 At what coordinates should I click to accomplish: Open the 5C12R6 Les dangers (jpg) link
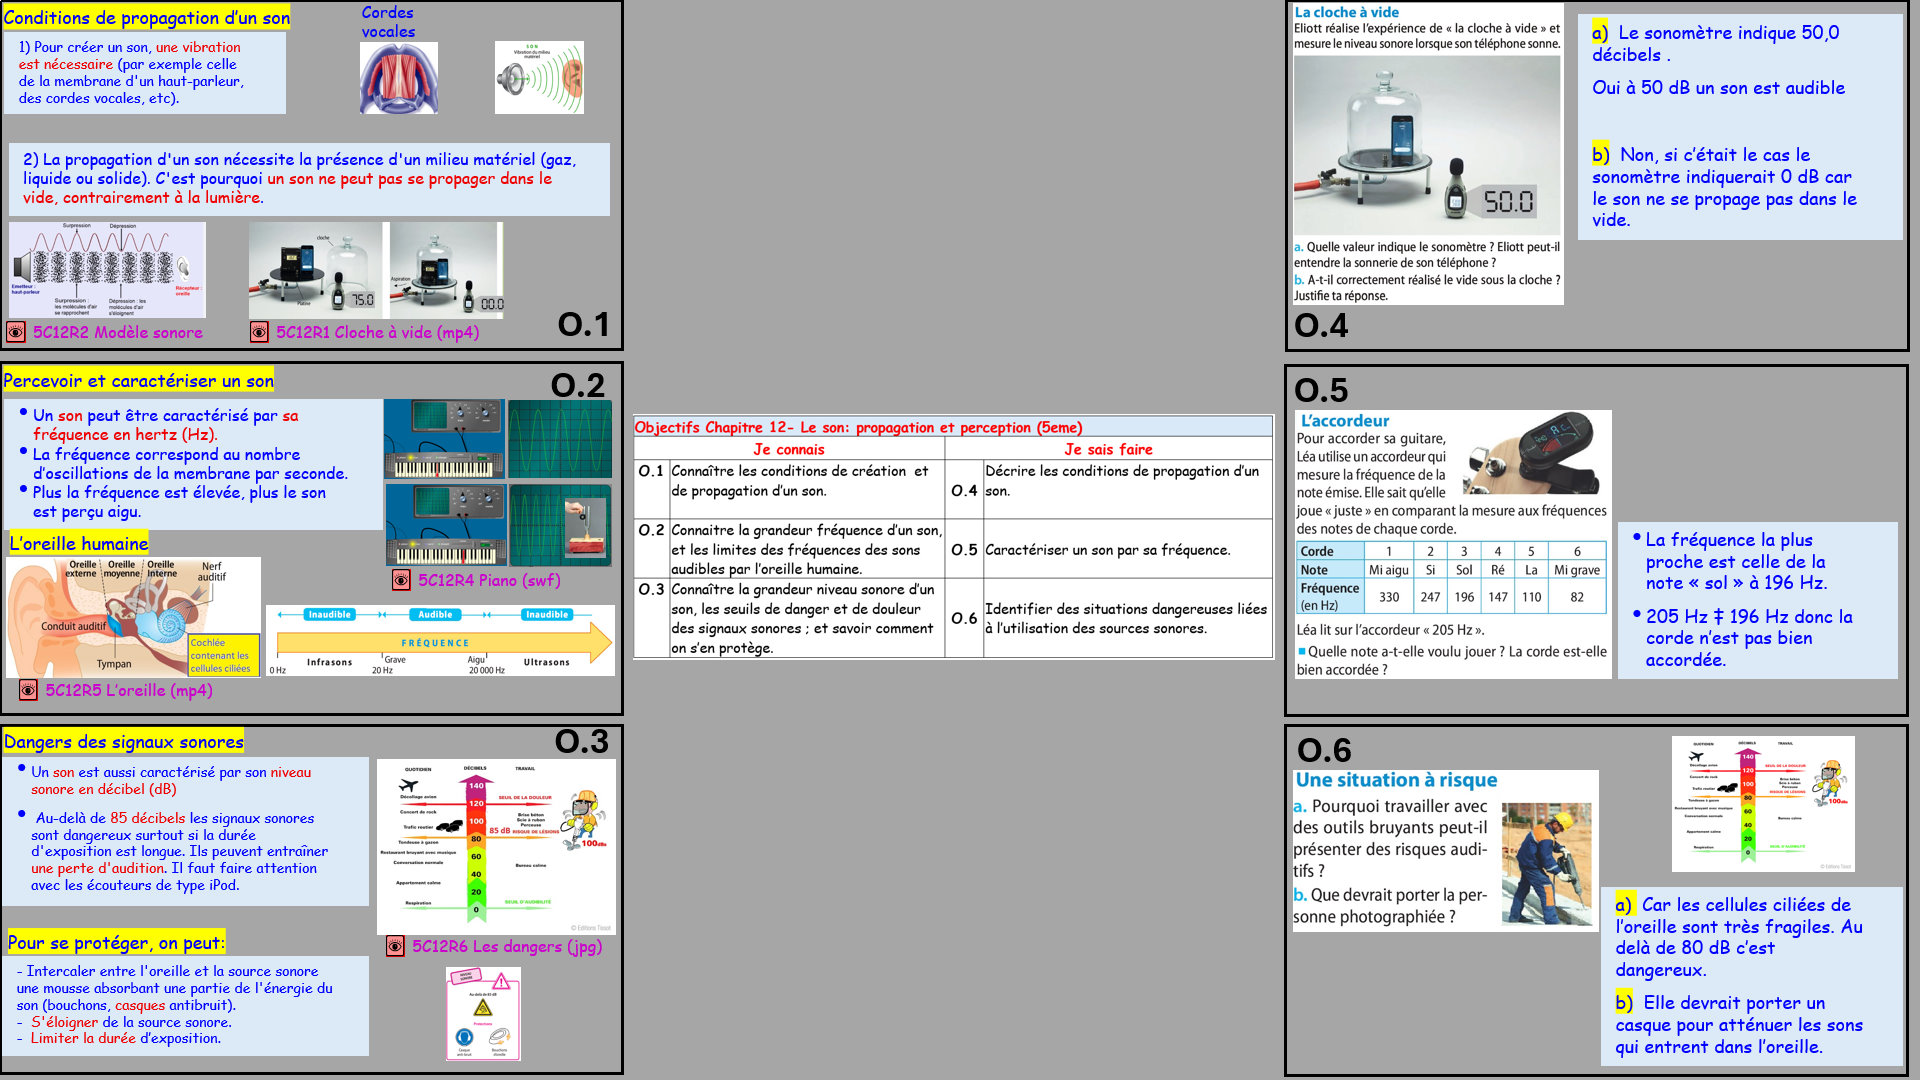(507, 946)
